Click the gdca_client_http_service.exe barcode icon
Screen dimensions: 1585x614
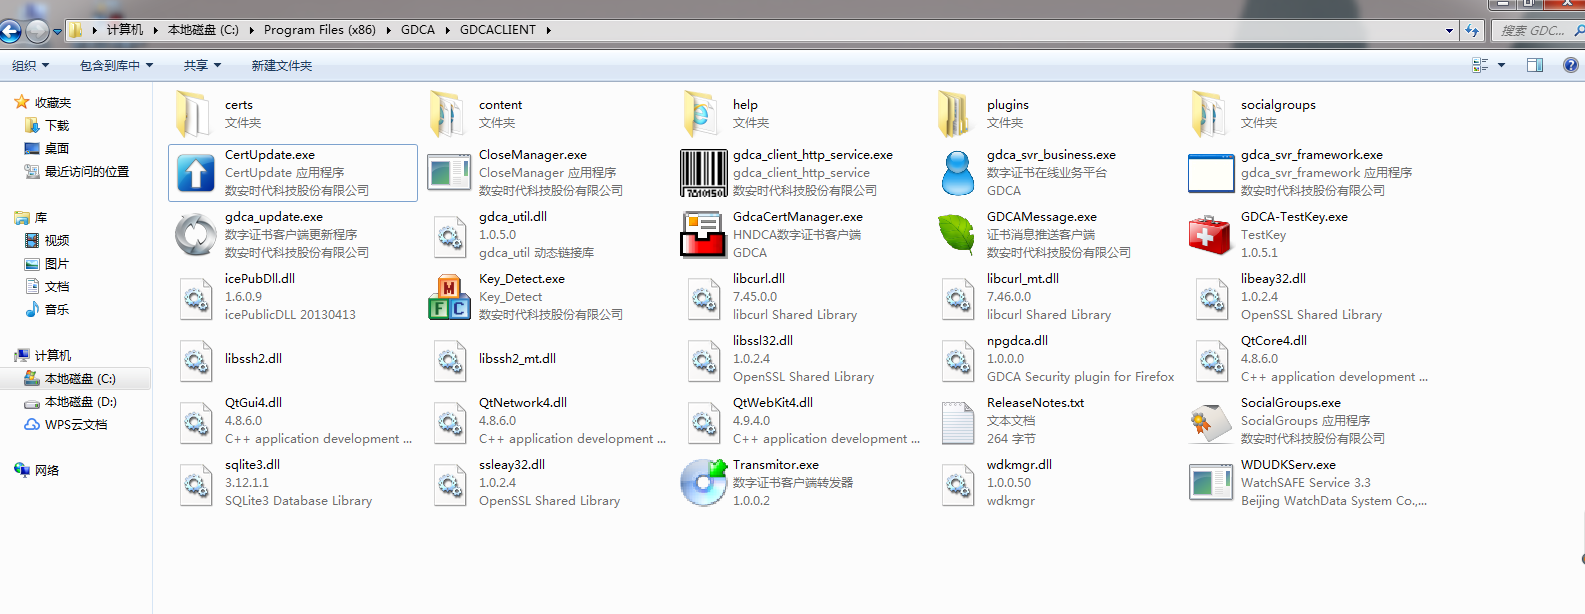[x=704, y=173]
